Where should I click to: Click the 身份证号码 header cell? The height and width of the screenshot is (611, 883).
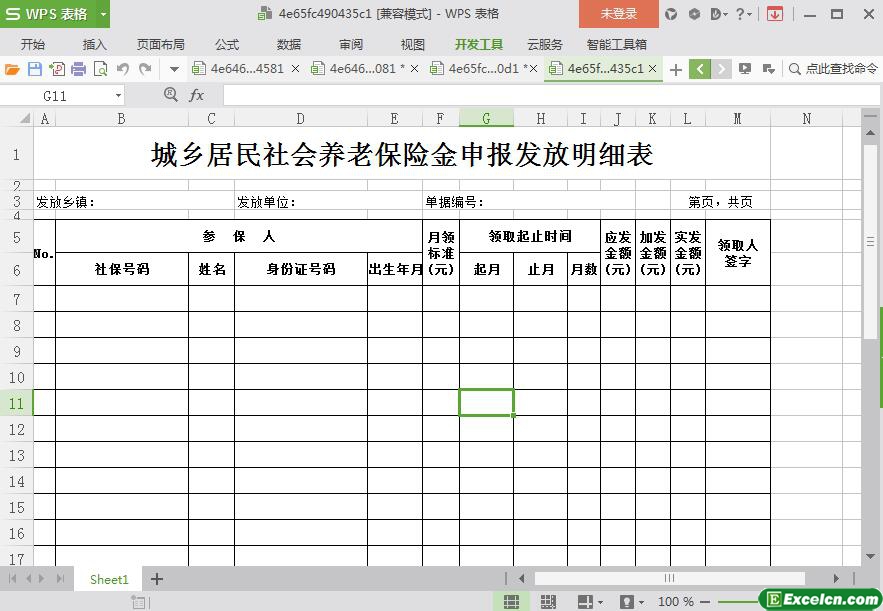[x=301, y=269]
